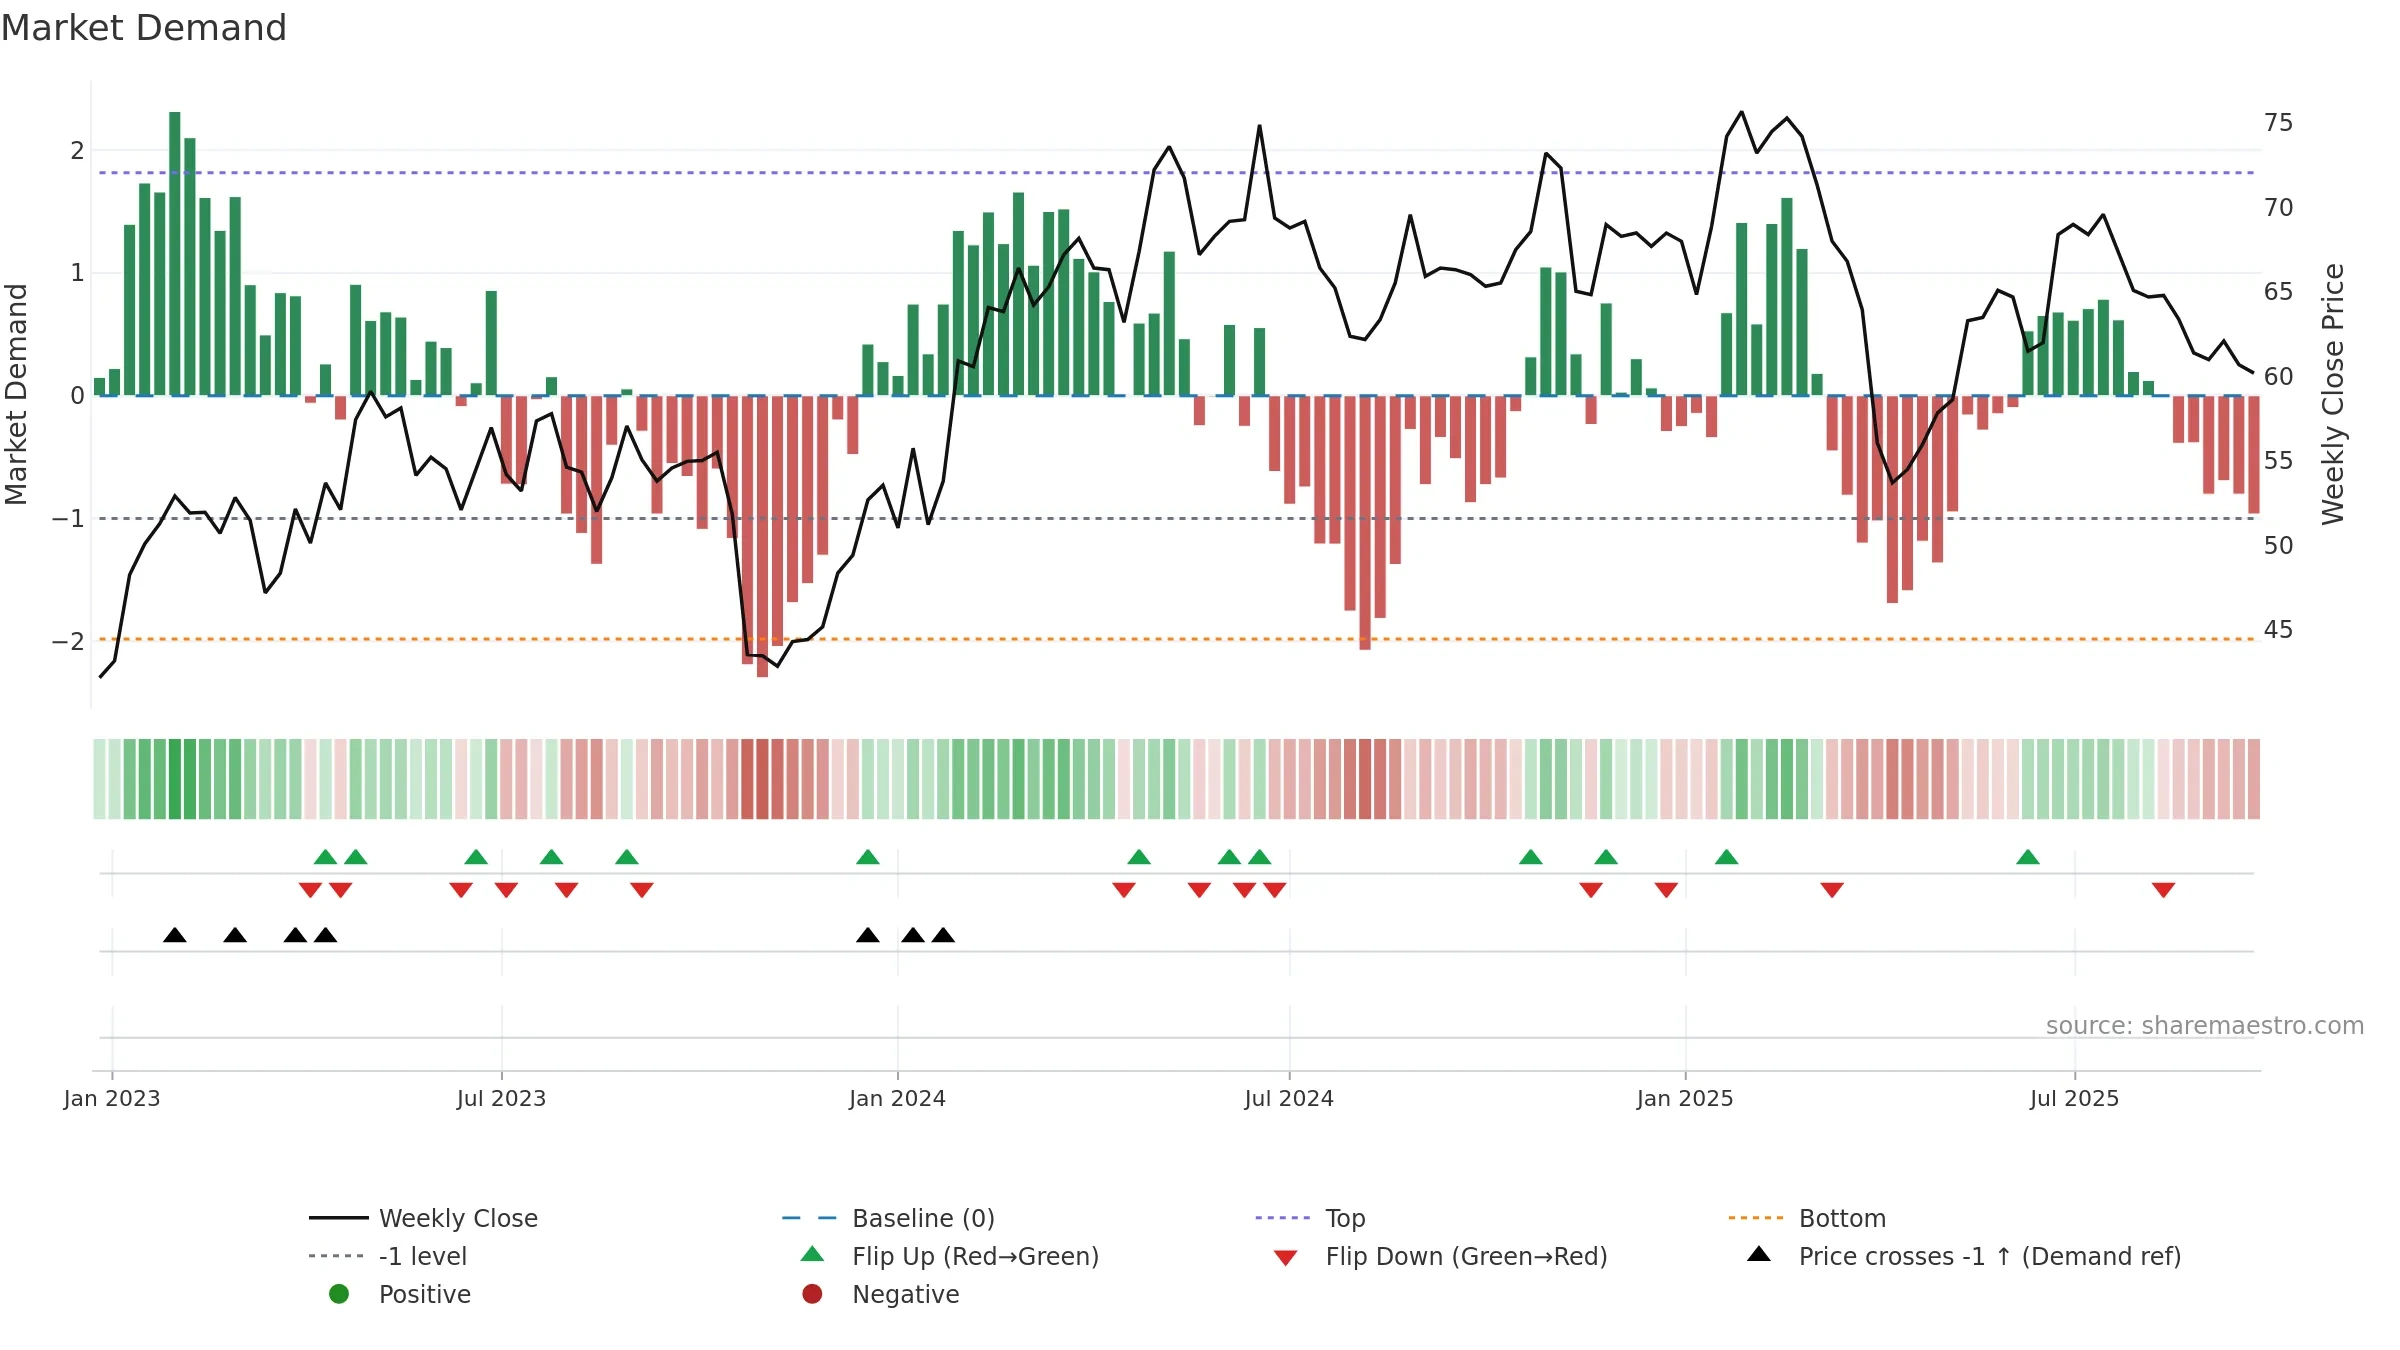The height and width of the screenshot is (1350, 2400).
Task: Click the darkest red heatmap cell in late 2023
Action: coord(762,779)
